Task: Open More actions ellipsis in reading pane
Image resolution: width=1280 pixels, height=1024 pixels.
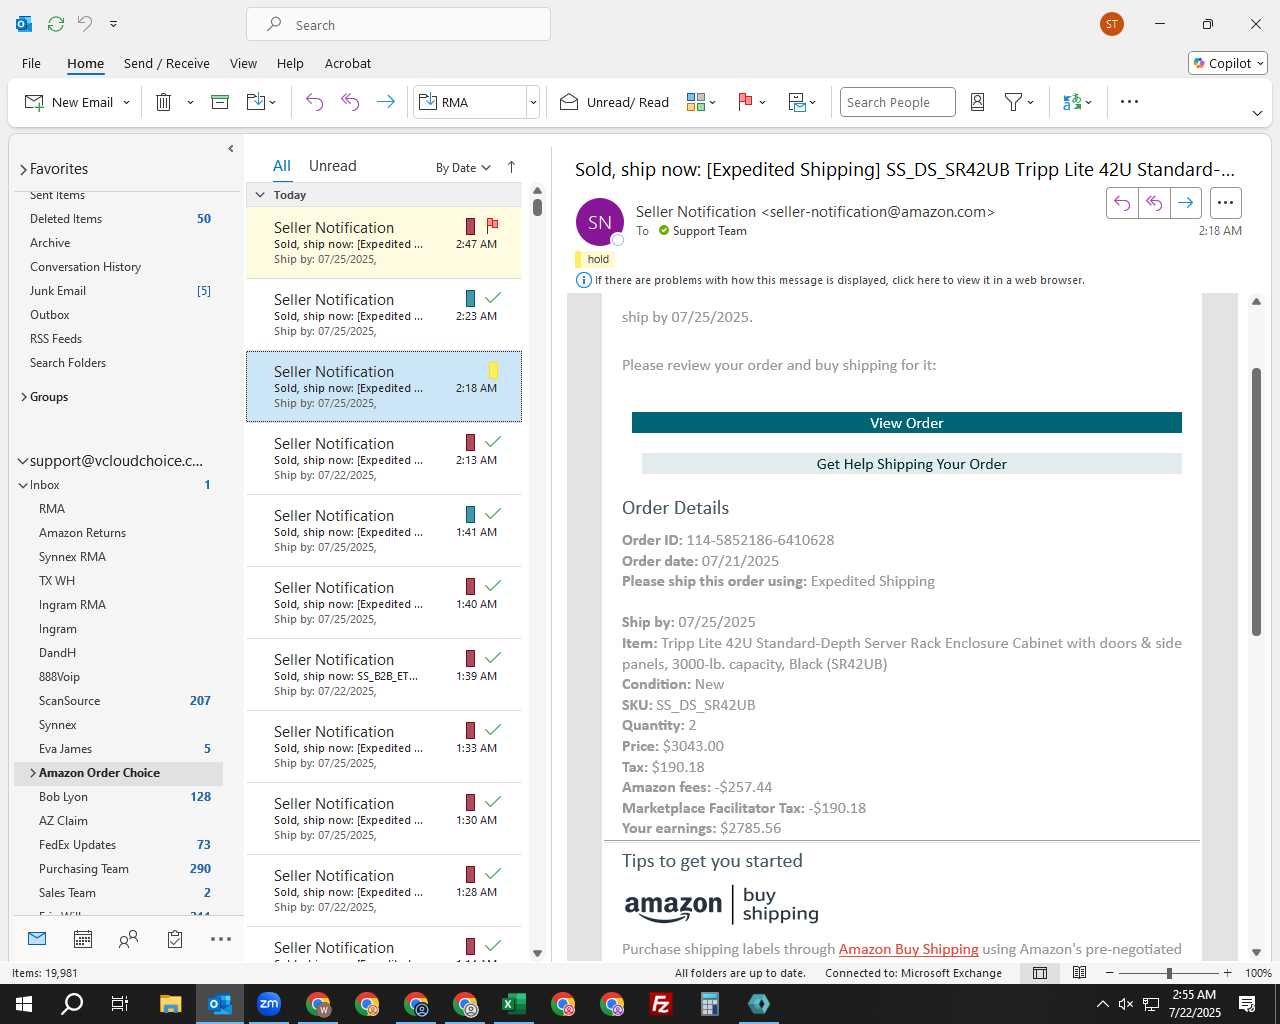Action: click(x=1225, y=203)
